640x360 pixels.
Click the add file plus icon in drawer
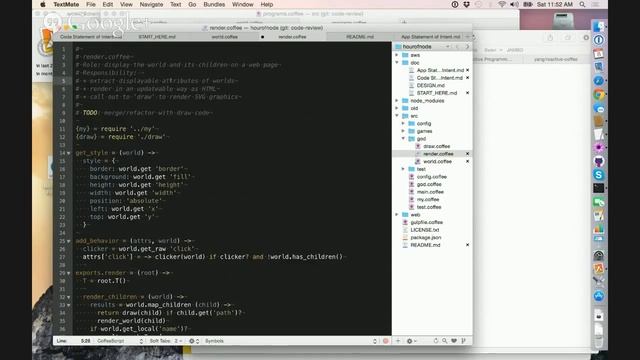tap(398, 341)
